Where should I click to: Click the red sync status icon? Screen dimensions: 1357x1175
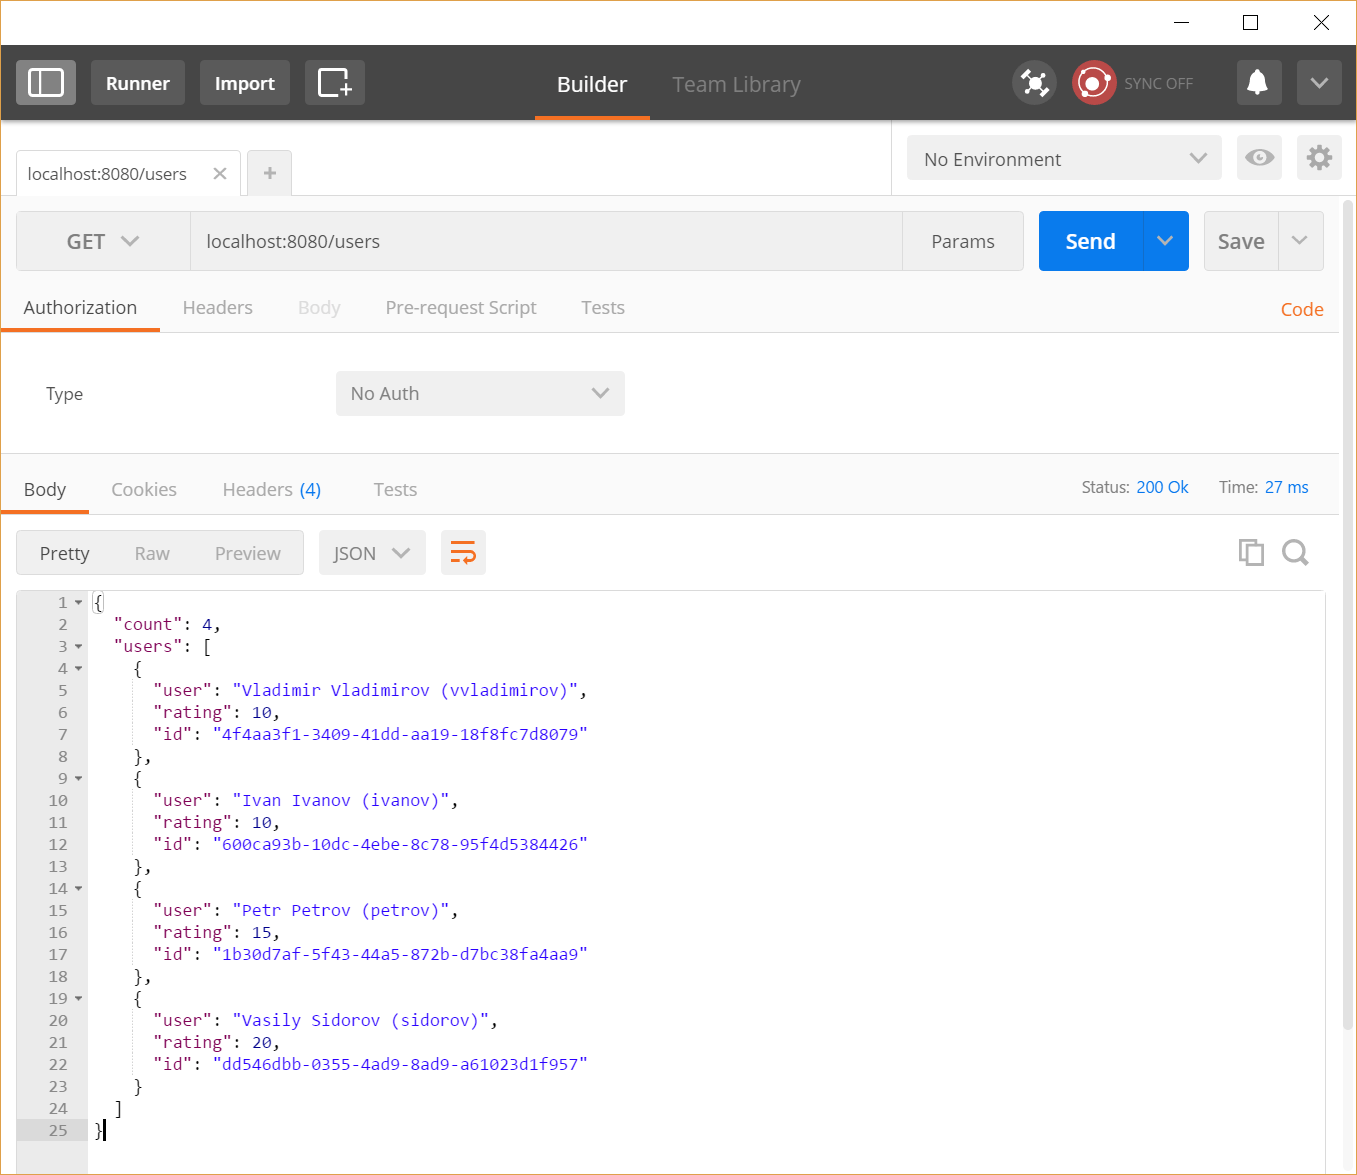tap(1093, 82)
